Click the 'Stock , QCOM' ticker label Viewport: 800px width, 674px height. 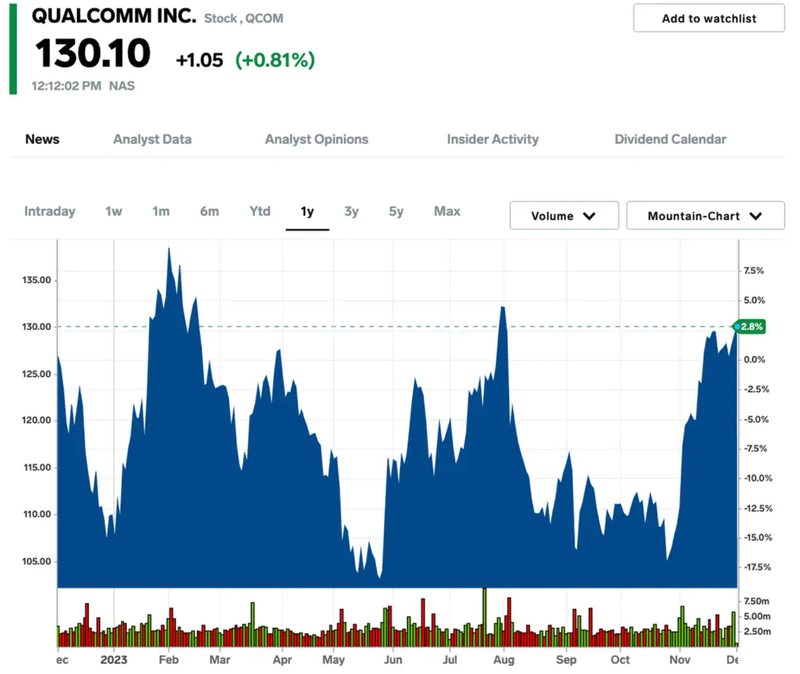(243, 18)
